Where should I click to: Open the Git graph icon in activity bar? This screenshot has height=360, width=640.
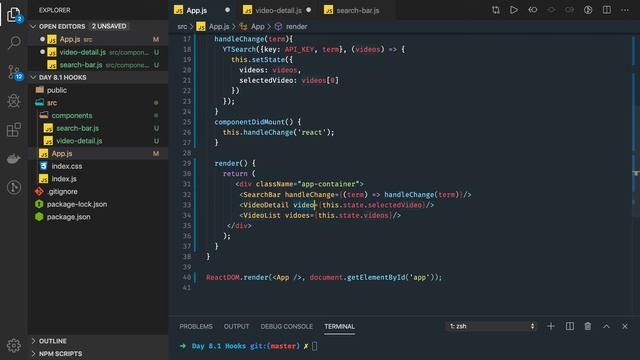point(14,187)
